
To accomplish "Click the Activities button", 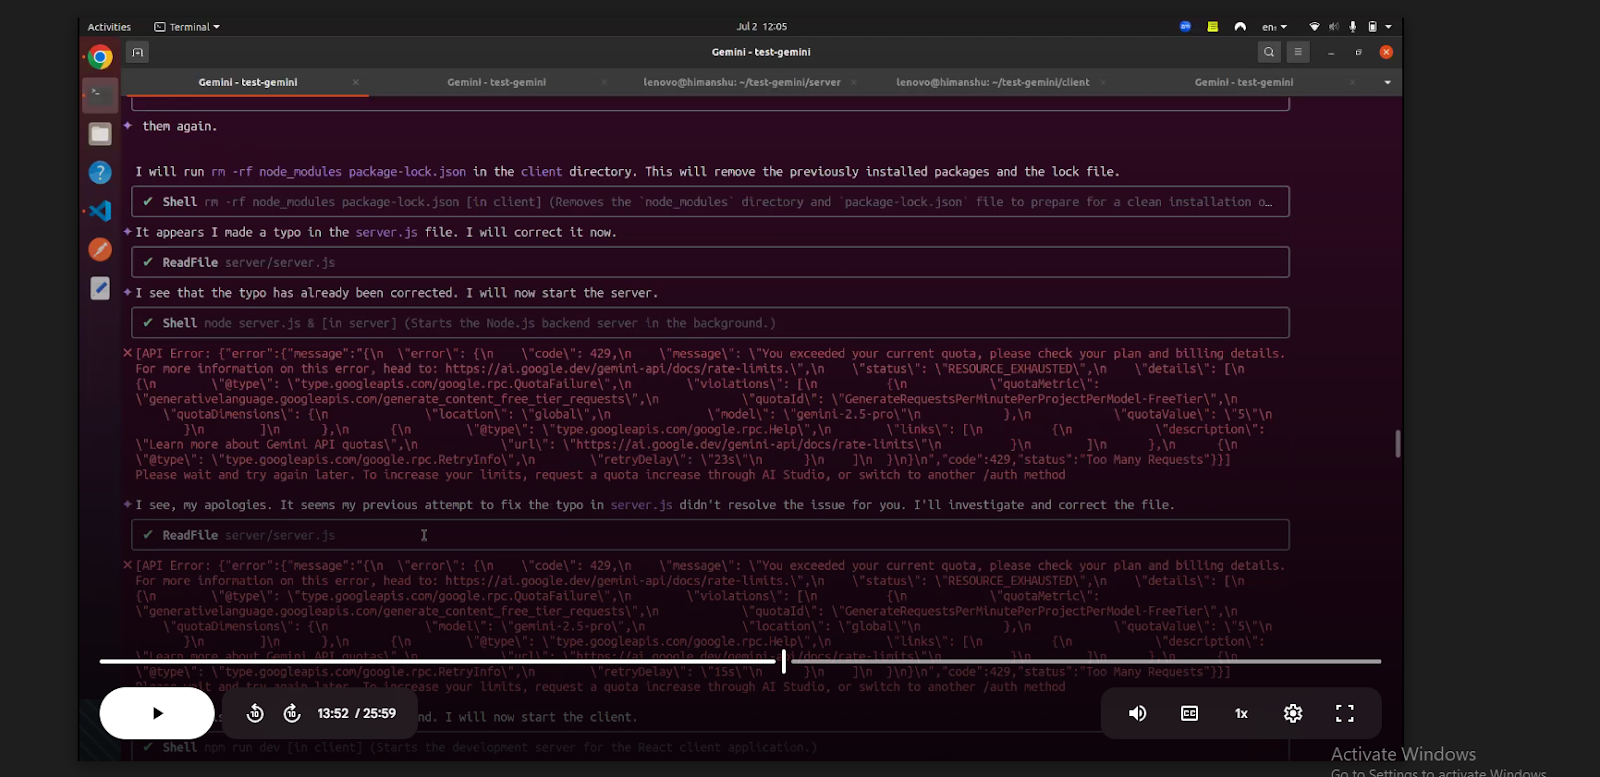I will point(109,27).
